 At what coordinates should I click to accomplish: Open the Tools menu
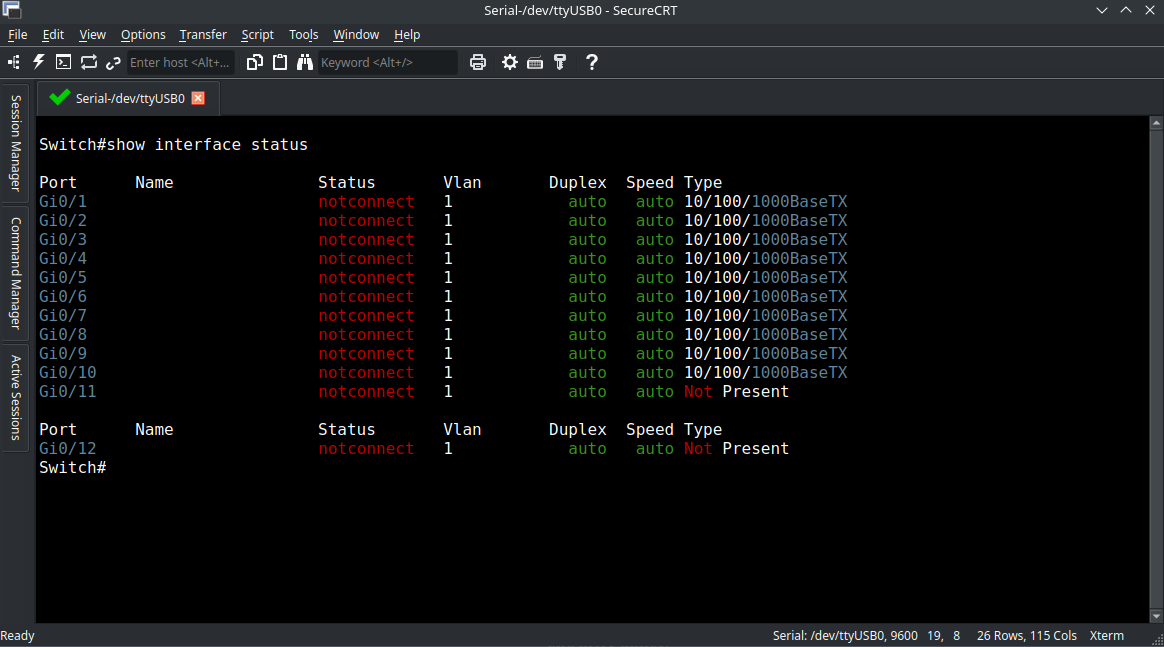(x=304, y=35)
